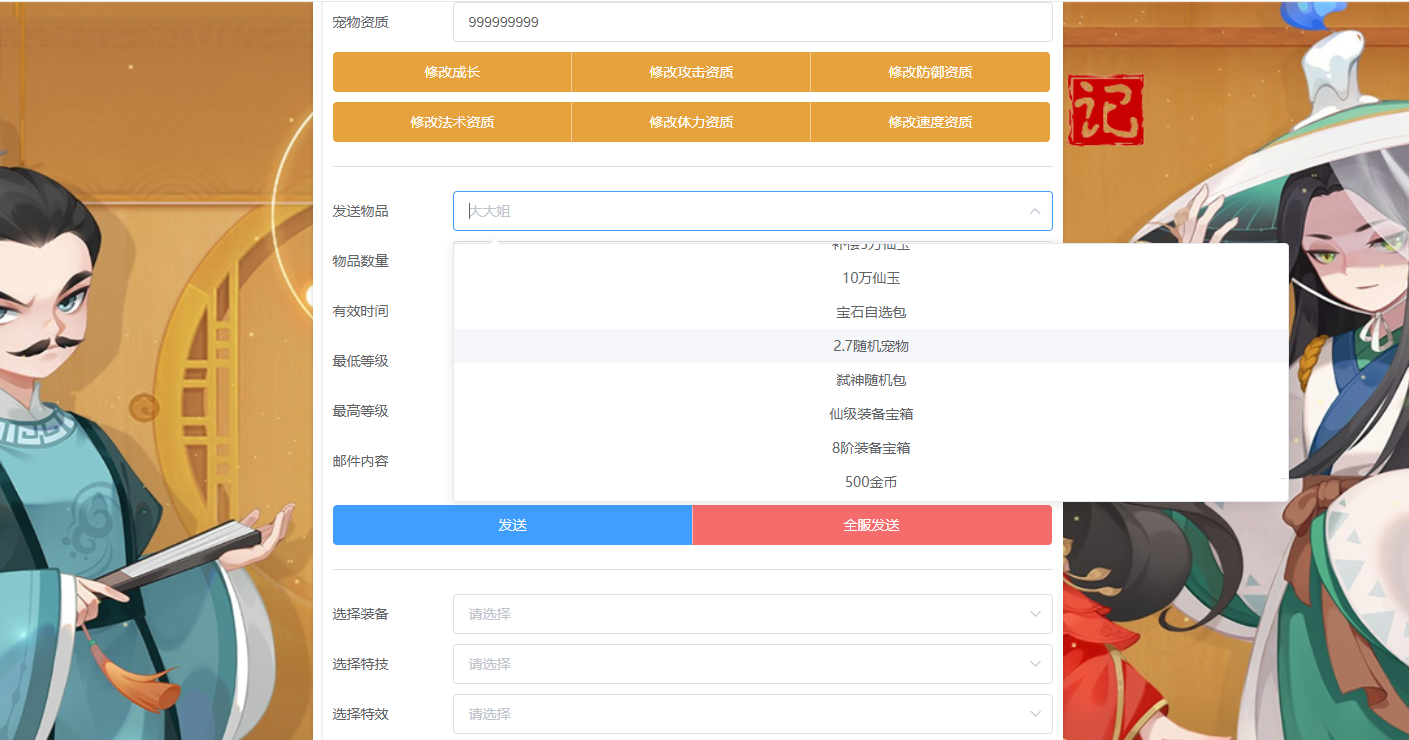Select the 500金币 option

871,482
